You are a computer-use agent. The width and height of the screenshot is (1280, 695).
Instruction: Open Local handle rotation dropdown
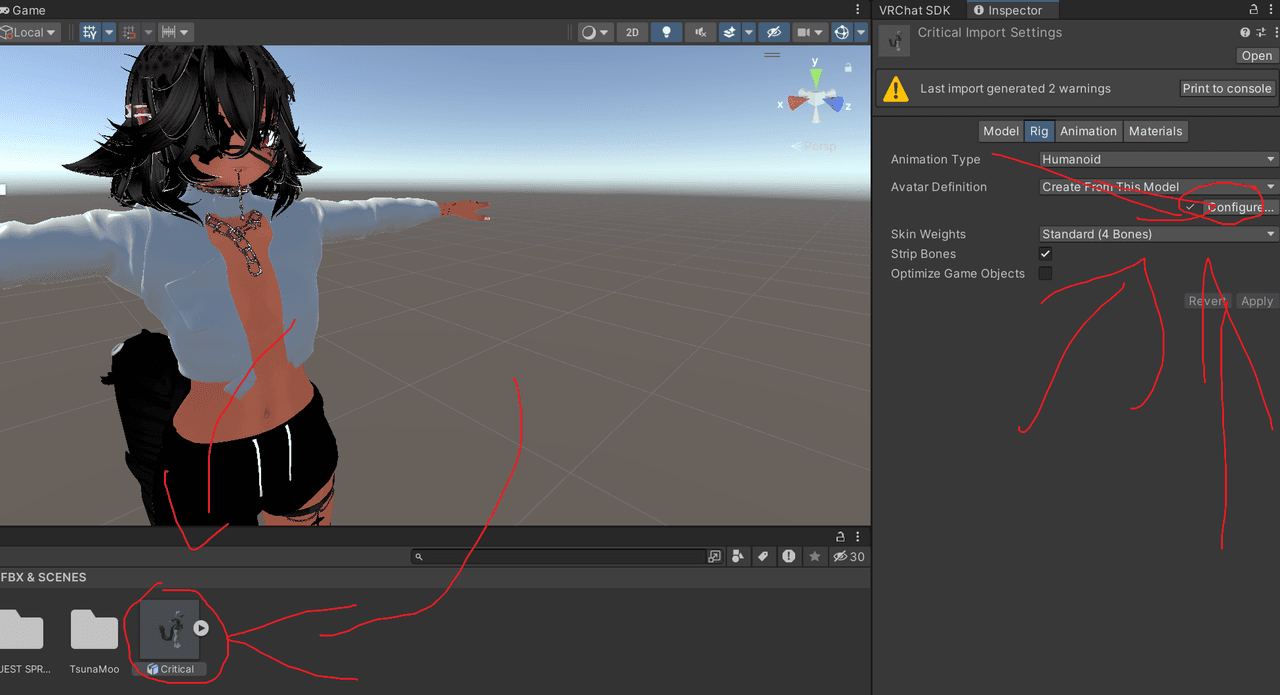(29, 32)
